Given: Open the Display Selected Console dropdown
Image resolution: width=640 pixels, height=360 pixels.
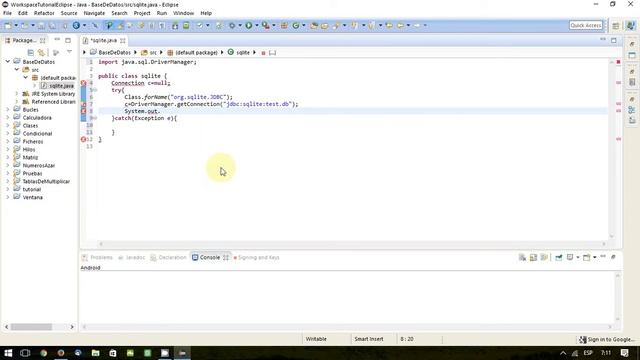Looking at the screenshot, I should pyautogui.click(x=578, y=257).
